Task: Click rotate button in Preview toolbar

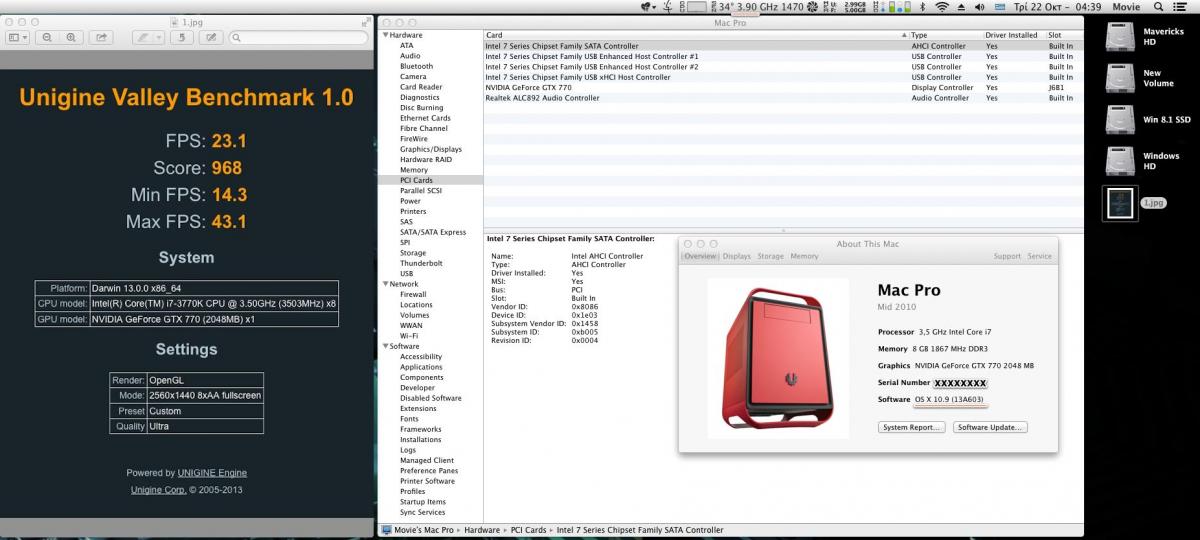Action: (x=183, y=37)
